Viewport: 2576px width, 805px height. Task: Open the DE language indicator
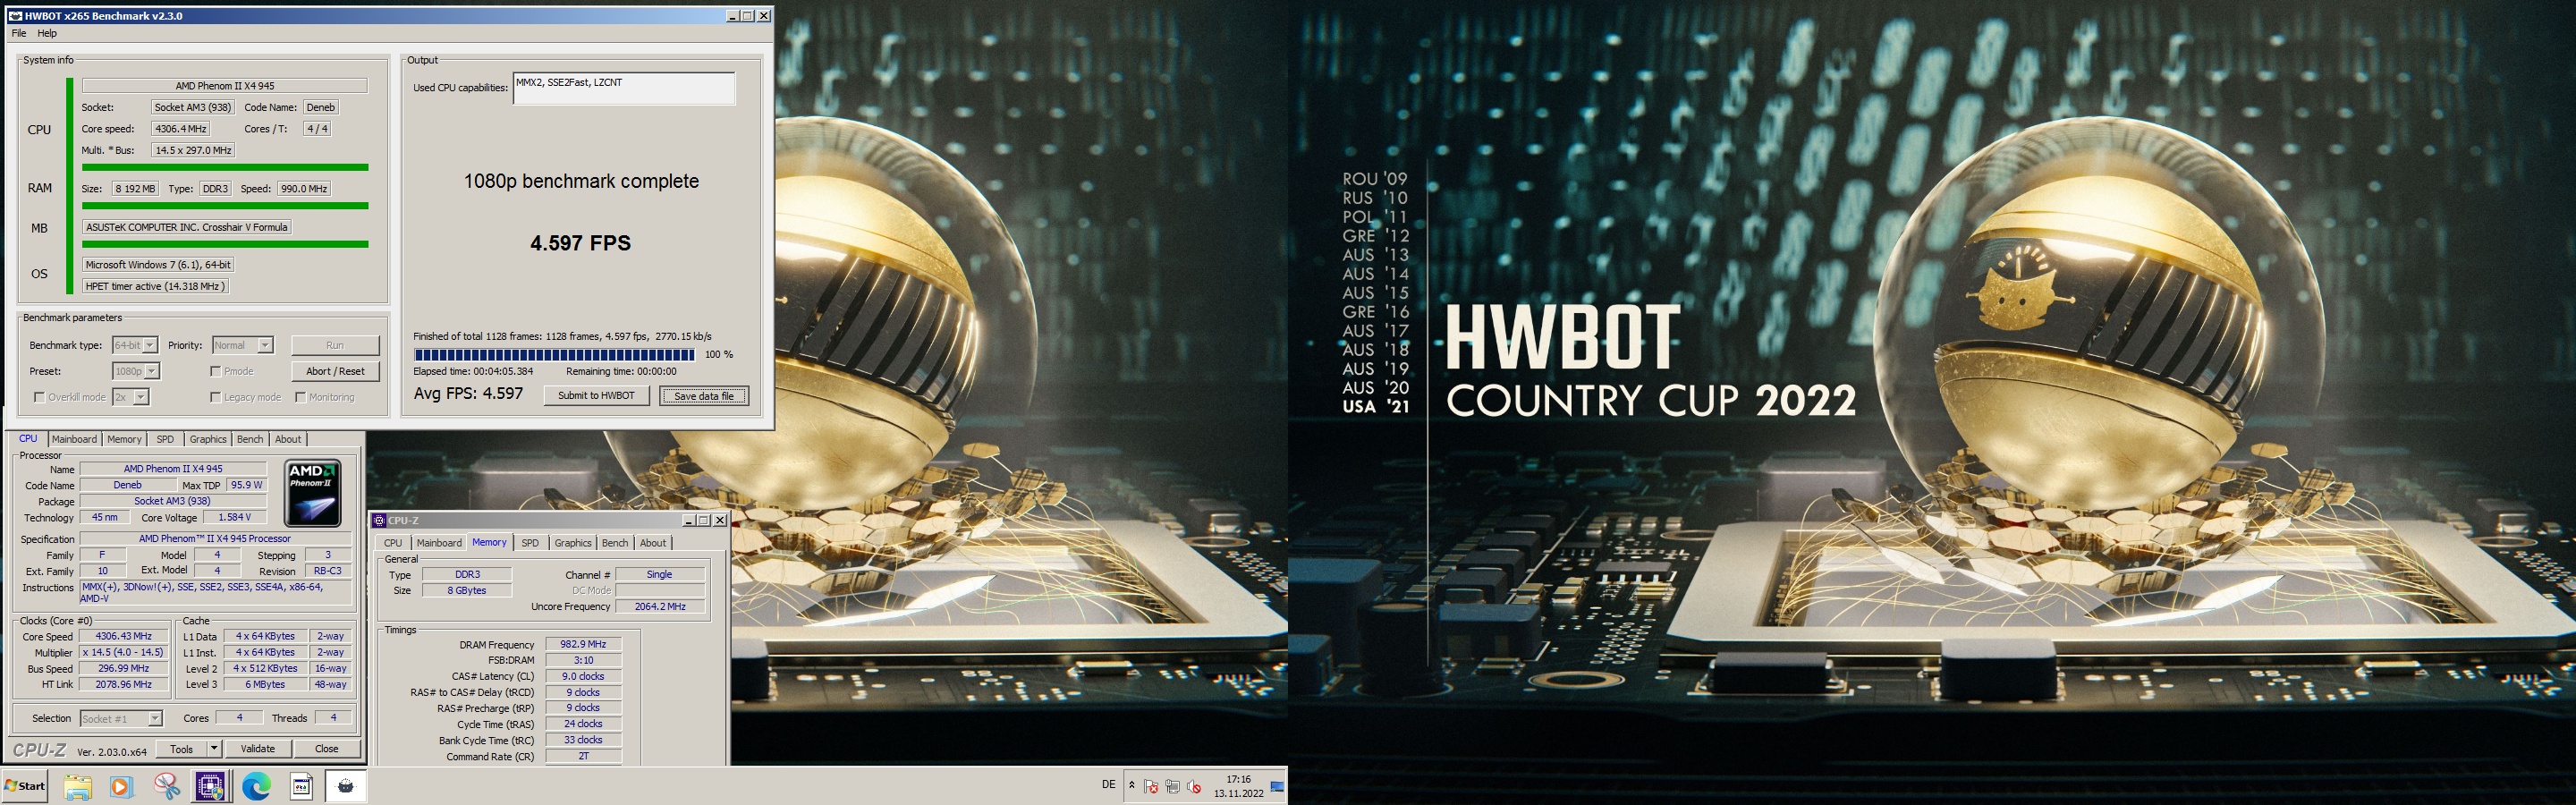point(1108,785)
